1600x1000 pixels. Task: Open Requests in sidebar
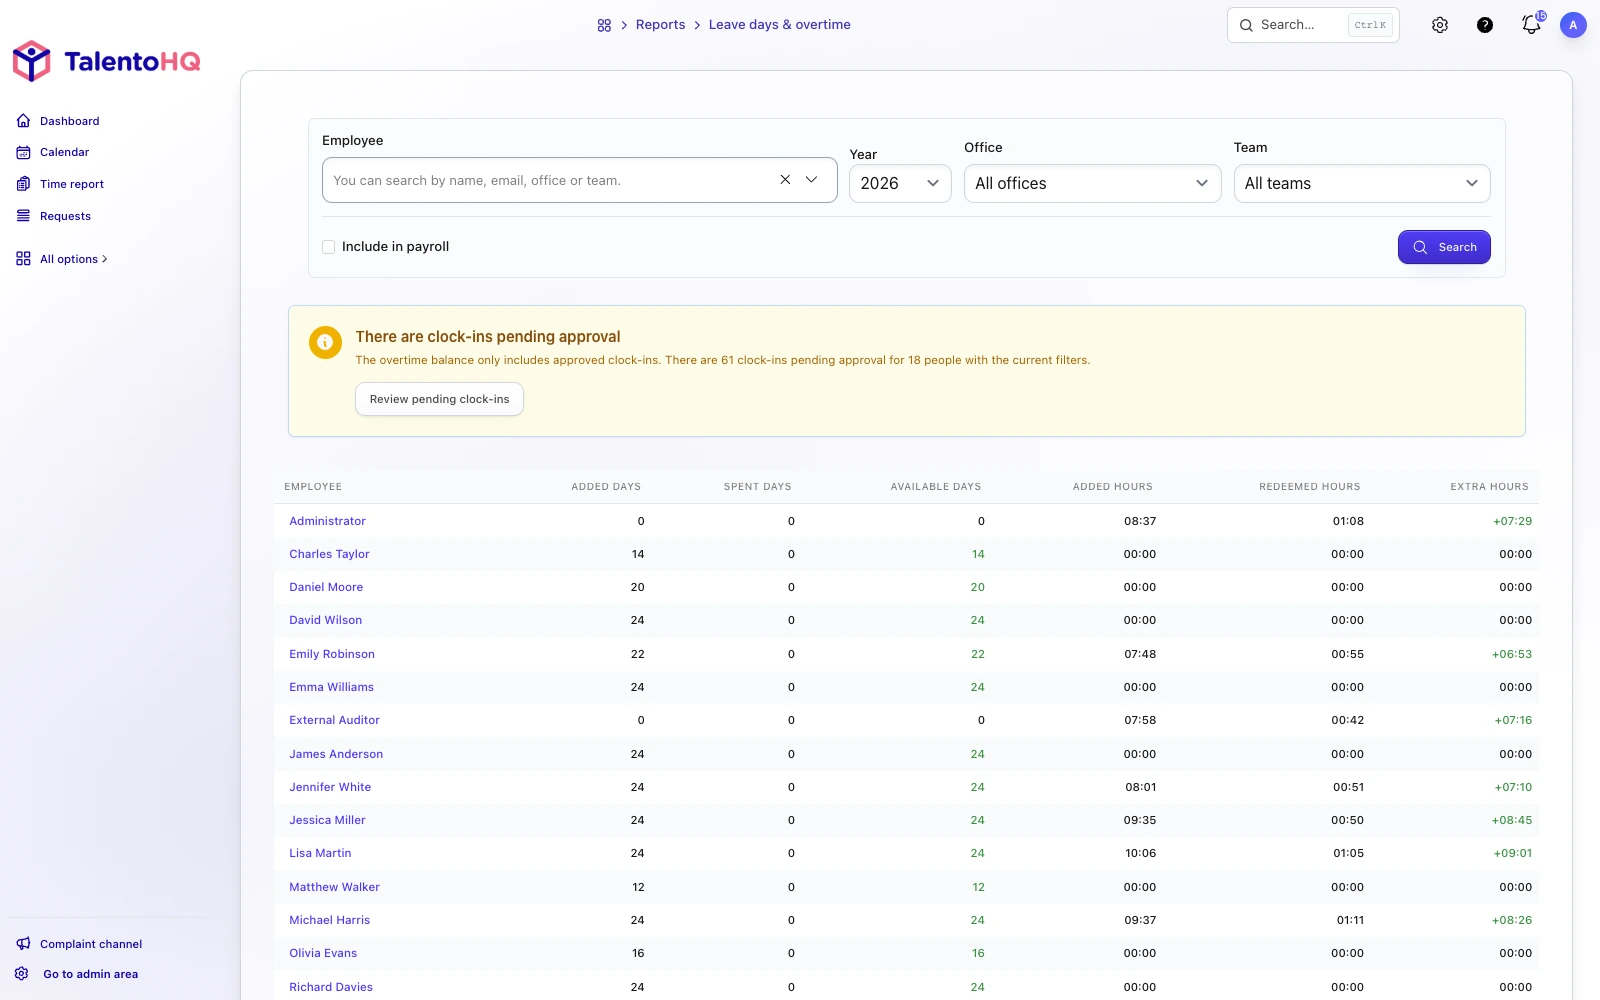65,216
